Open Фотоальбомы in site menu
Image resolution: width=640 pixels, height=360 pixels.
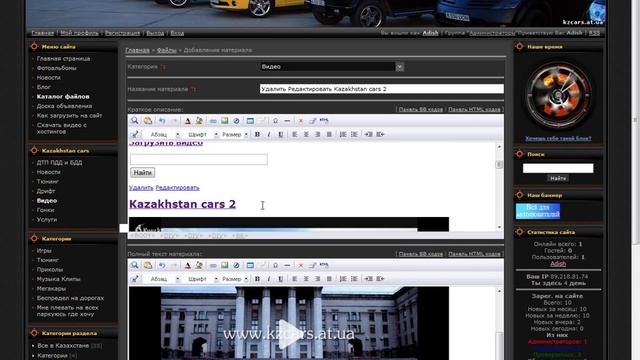pos(56,68)
